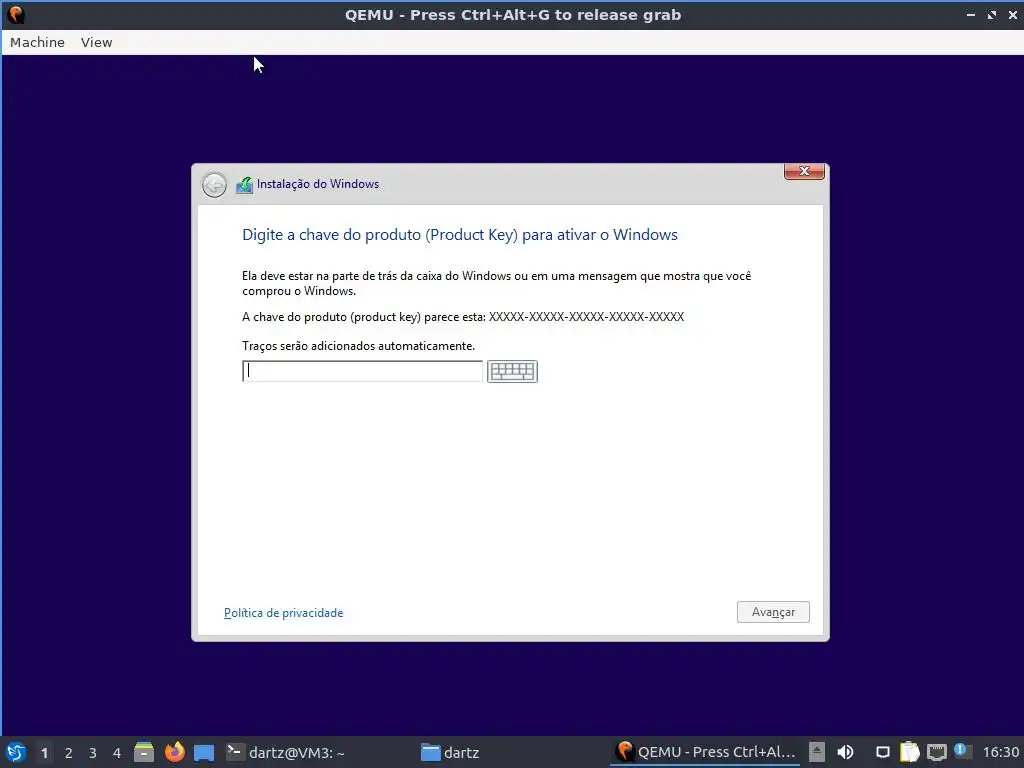Open the Política de privacidade link
The height and width of the screenshot is (768, 1024).
[283, 613]
